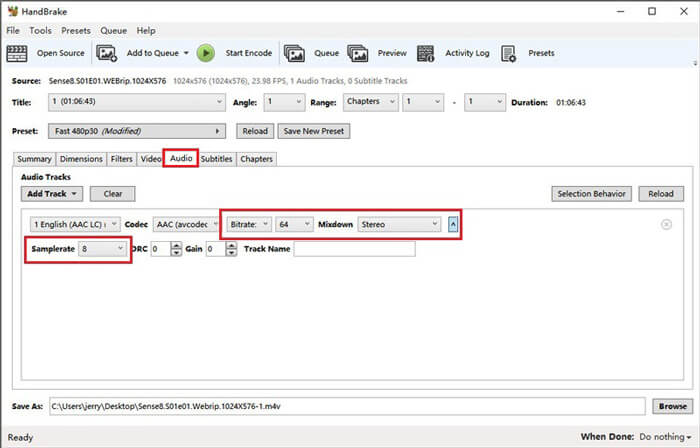Switch to the Summary tab

coord(34,159)
